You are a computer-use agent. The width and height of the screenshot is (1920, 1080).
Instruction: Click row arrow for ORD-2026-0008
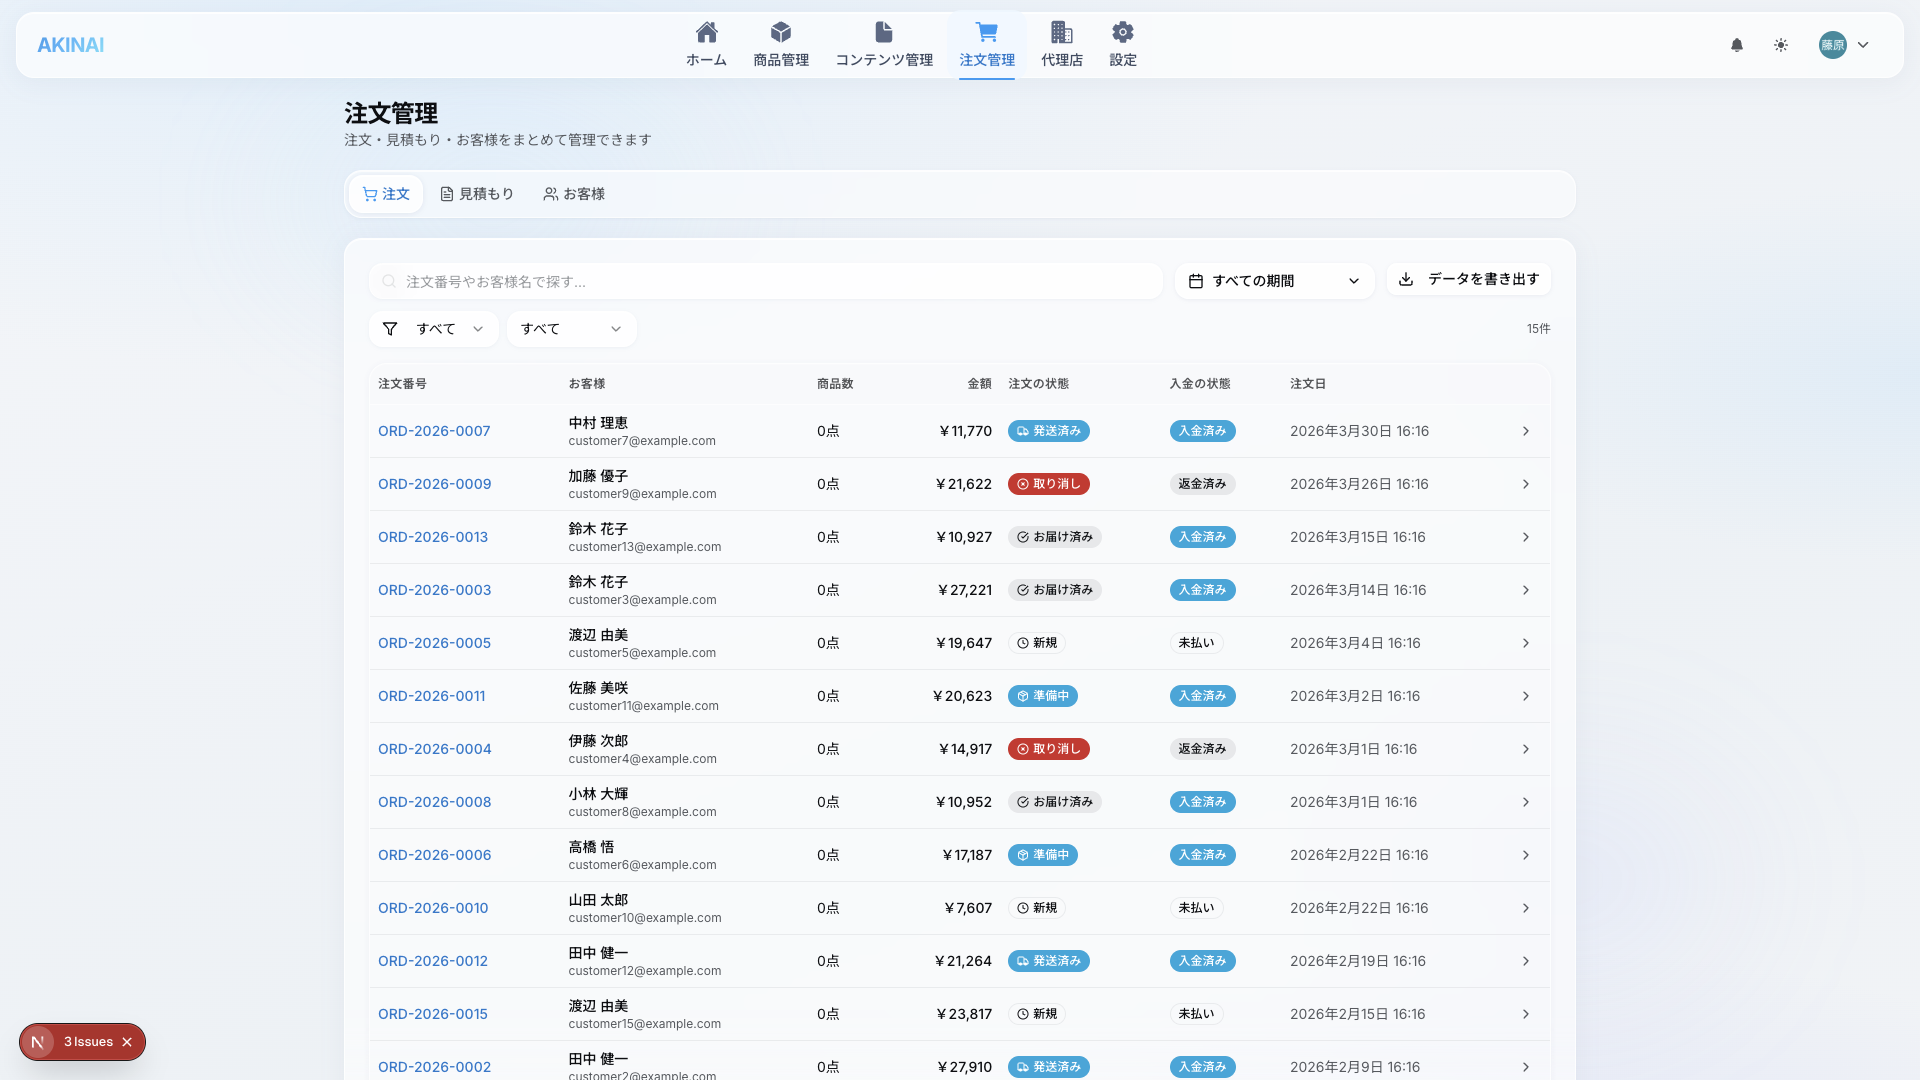coord(1526,802)
